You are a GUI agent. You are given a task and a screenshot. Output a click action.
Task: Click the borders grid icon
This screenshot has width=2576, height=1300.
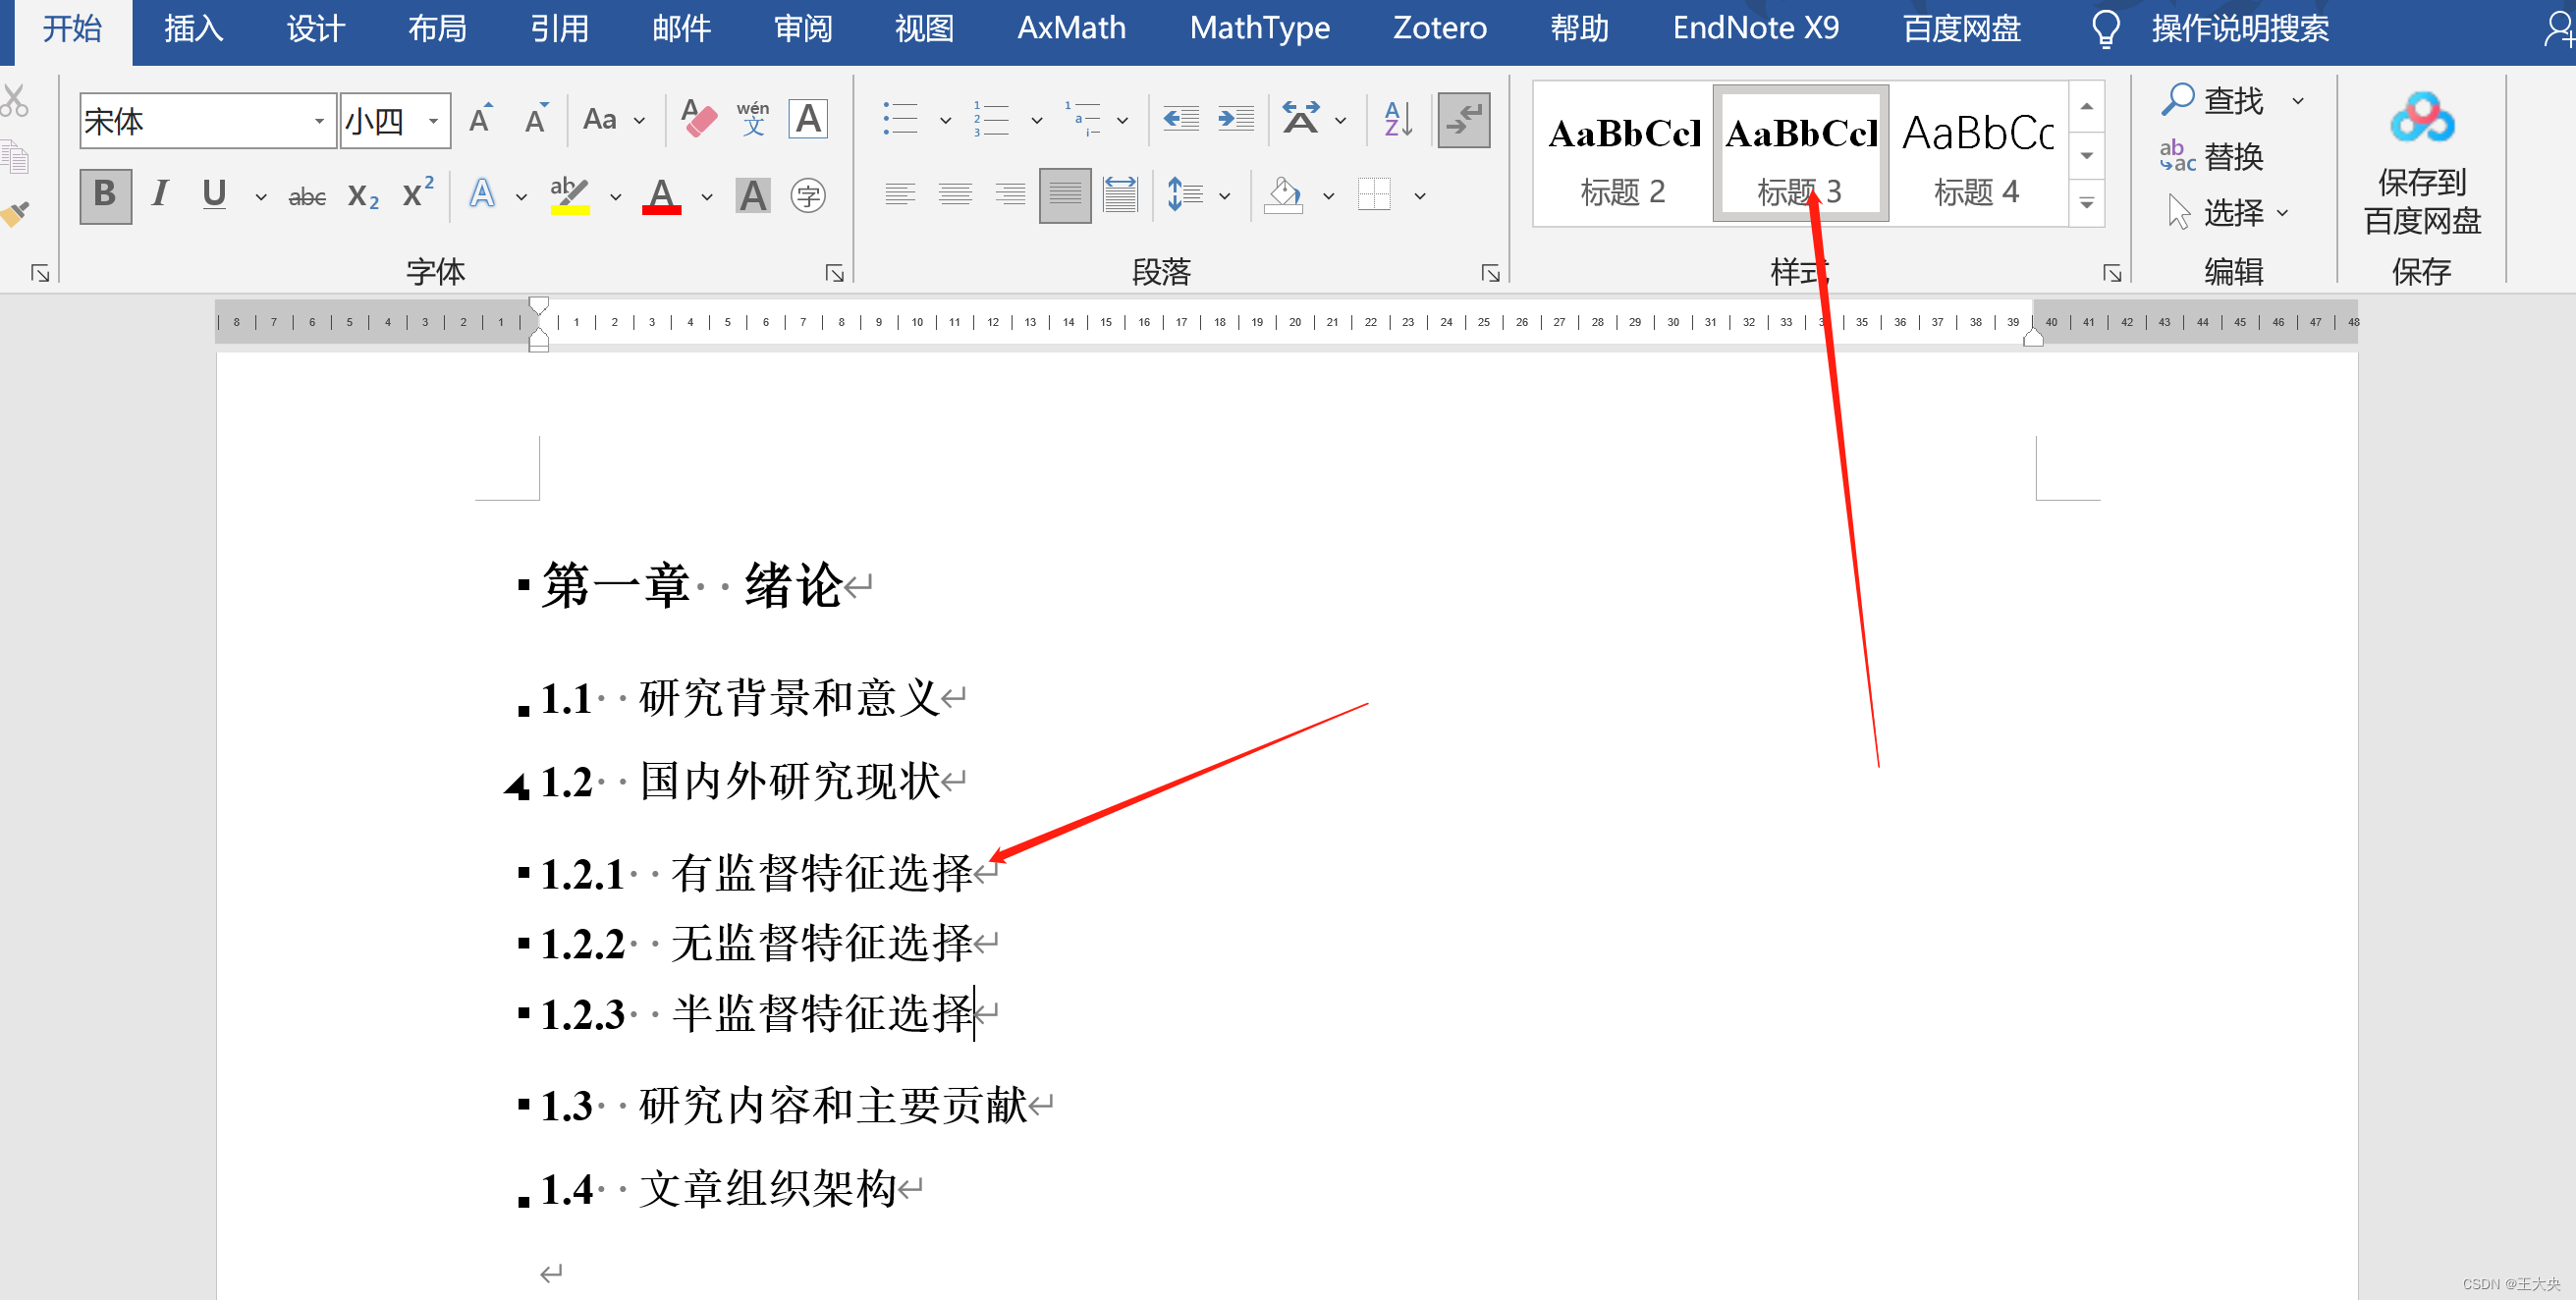pos(1374,194)
